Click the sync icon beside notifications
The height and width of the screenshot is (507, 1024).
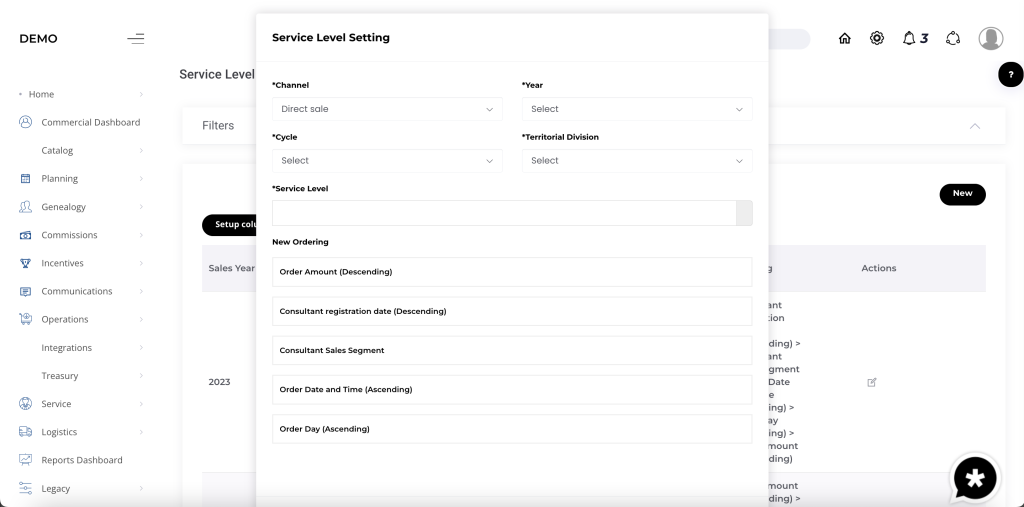point(953,39)
